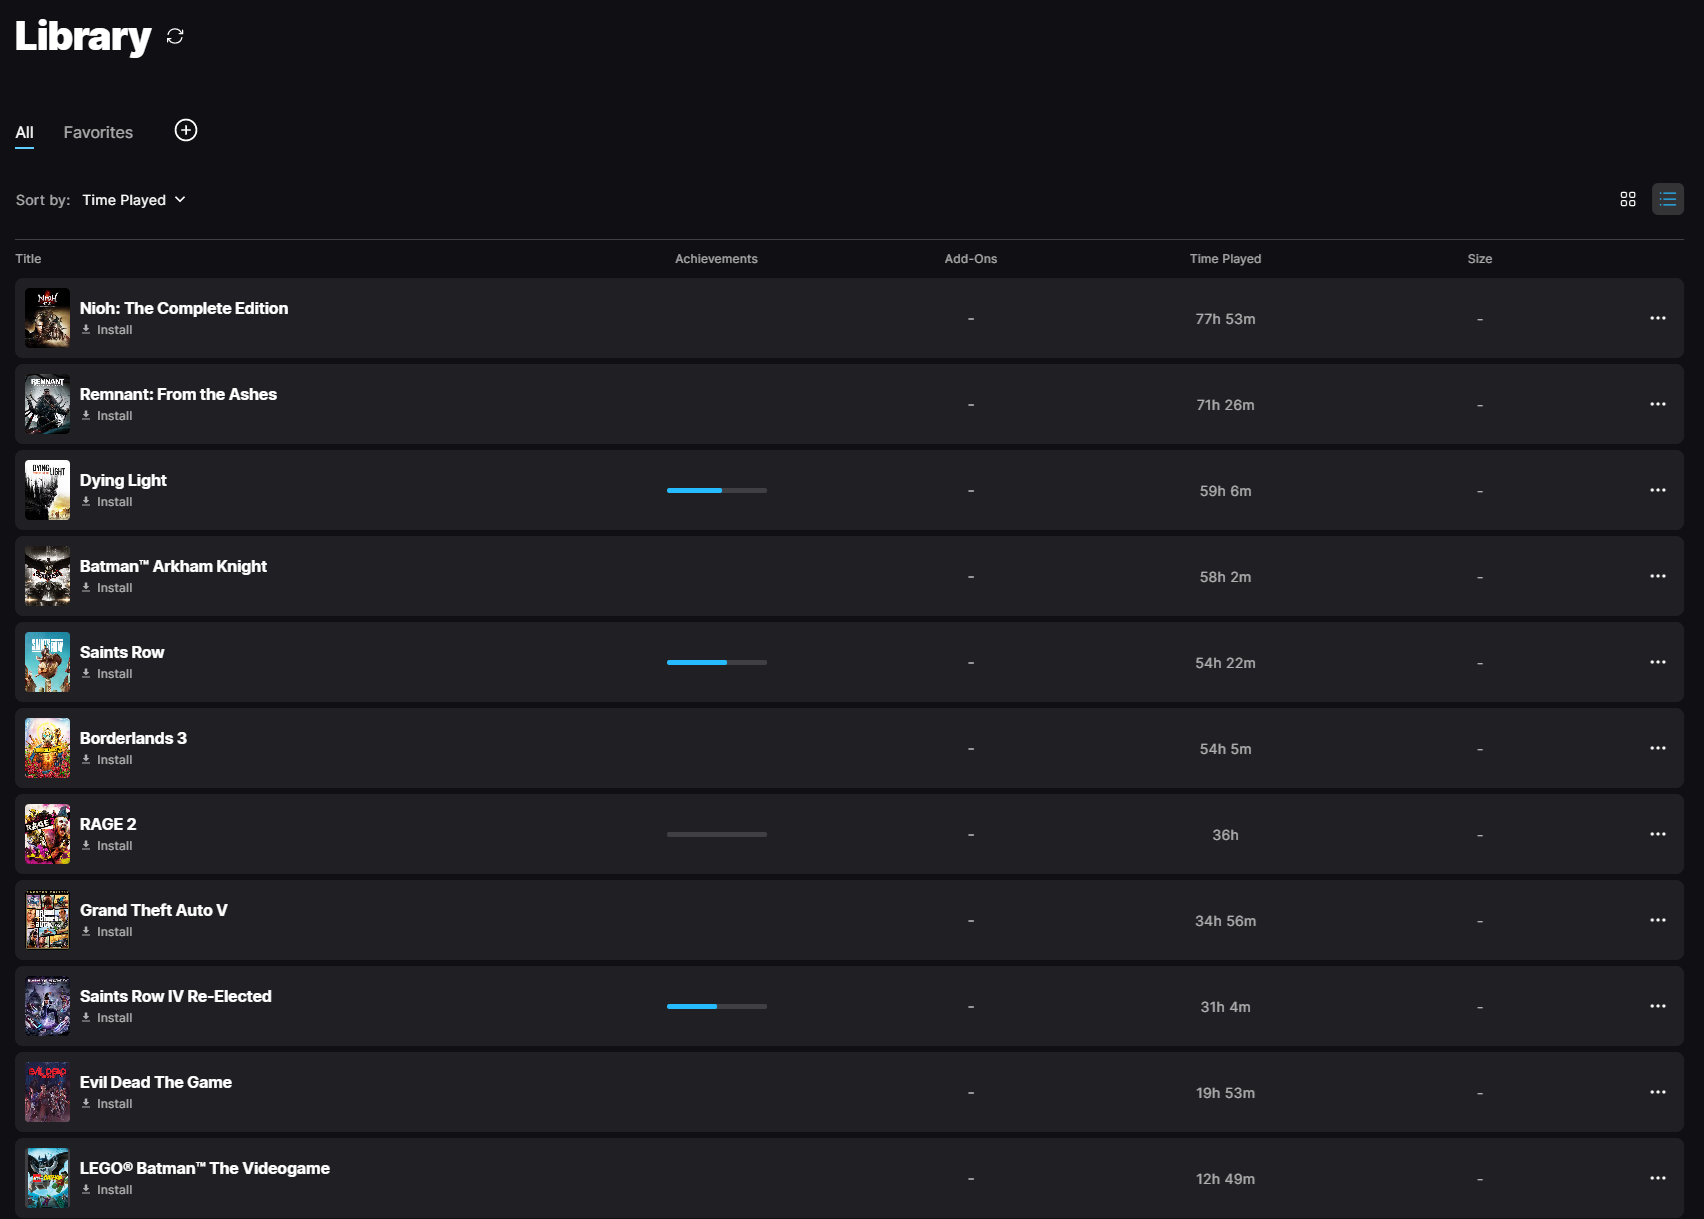Open the Grand Theft Auto V title
1704x1219 pixels.
[x=154, y=910]
